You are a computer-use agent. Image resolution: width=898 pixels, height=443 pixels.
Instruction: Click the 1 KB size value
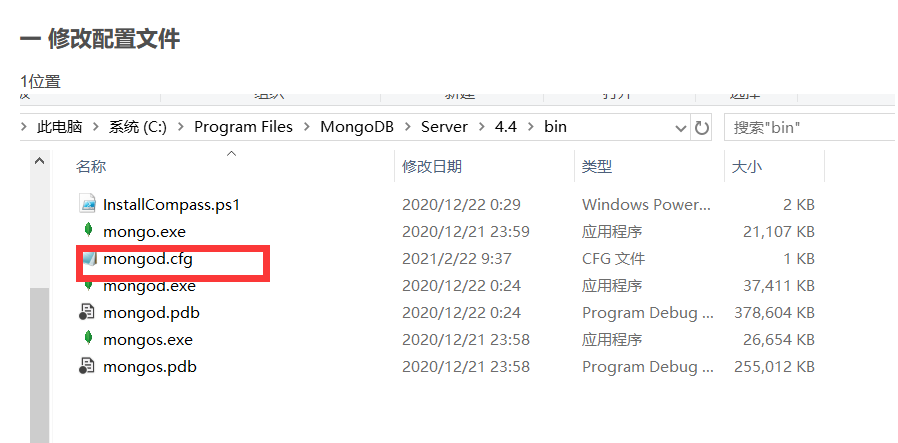tap(799, 259)
